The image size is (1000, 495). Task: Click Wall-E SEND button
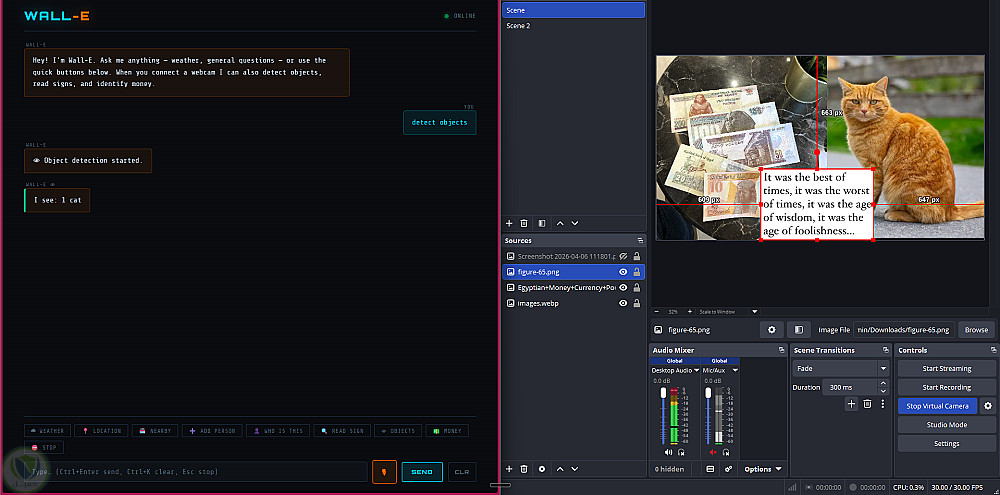click(422, 472)
